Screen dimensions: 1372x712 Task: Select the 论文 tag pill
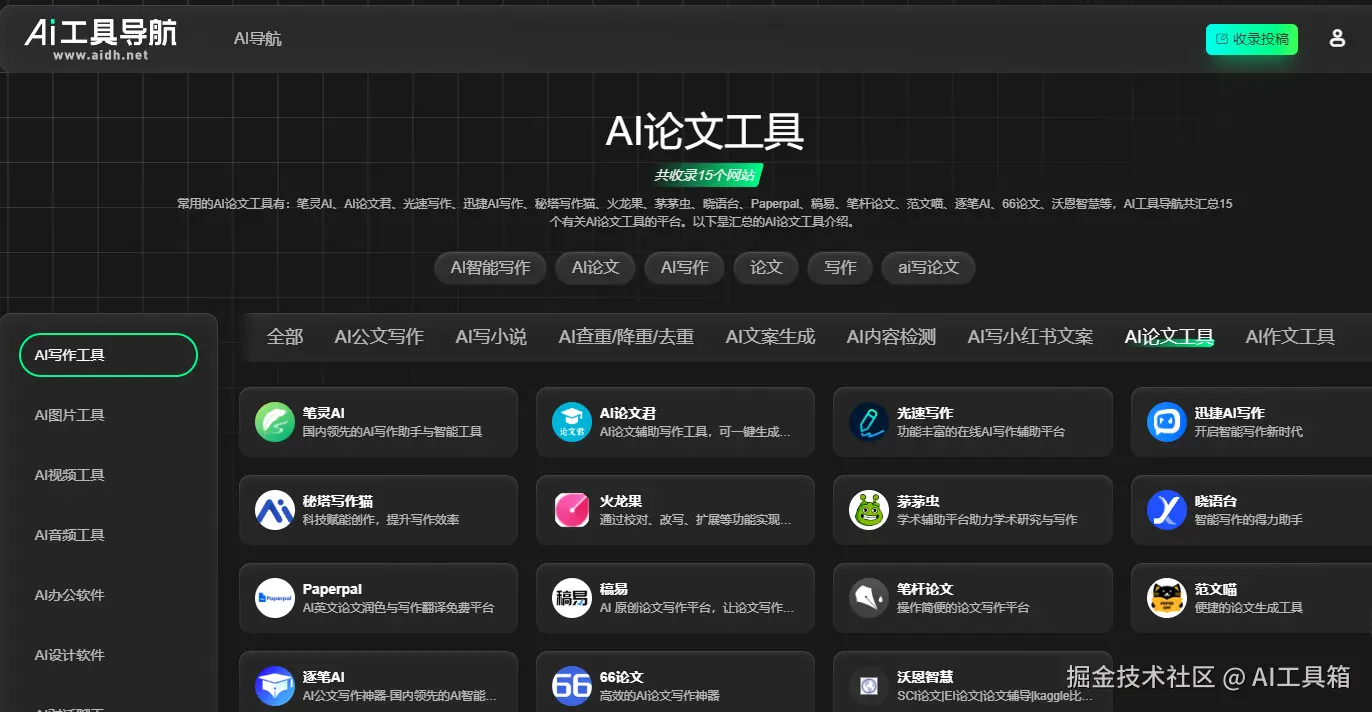[766, 268]
